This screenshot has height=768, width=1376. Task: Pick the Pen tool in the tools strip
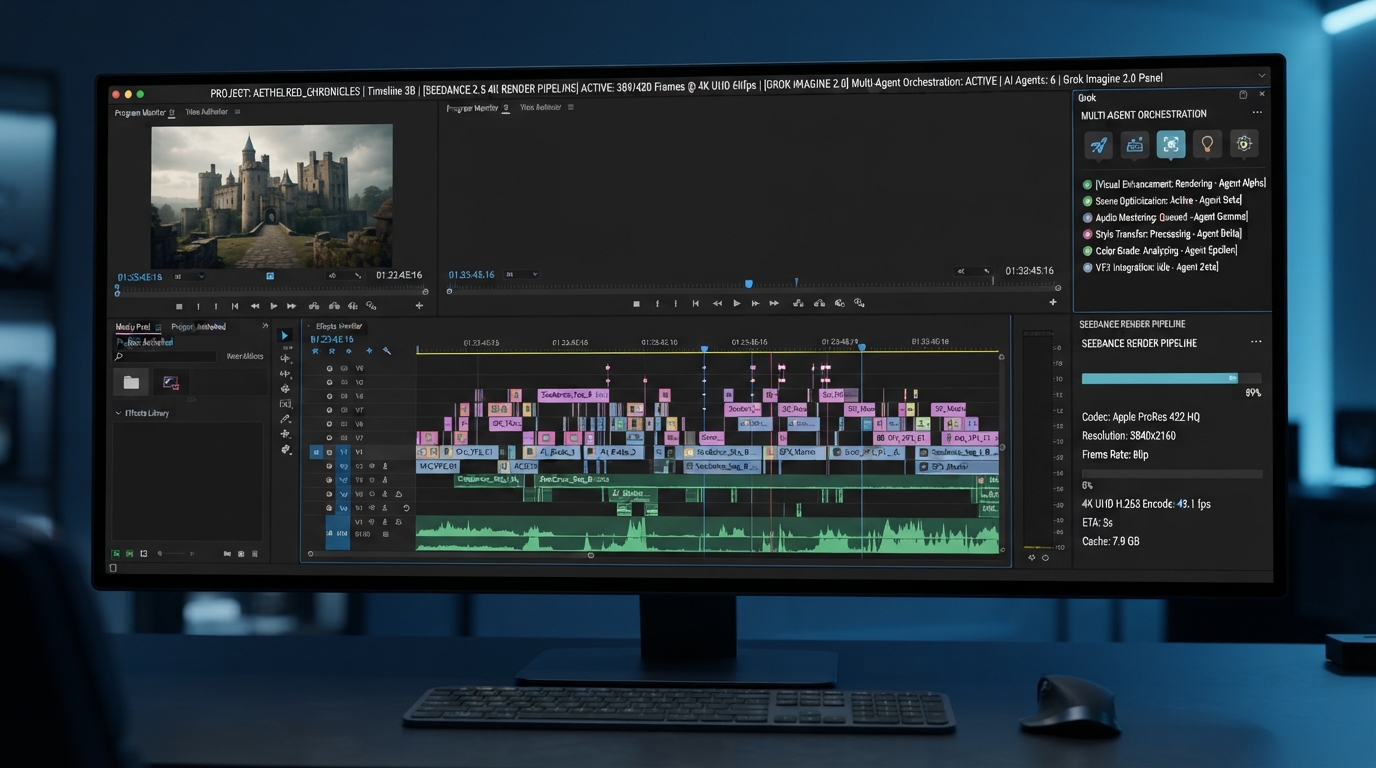pyautogui.click(x=285, y=419)
